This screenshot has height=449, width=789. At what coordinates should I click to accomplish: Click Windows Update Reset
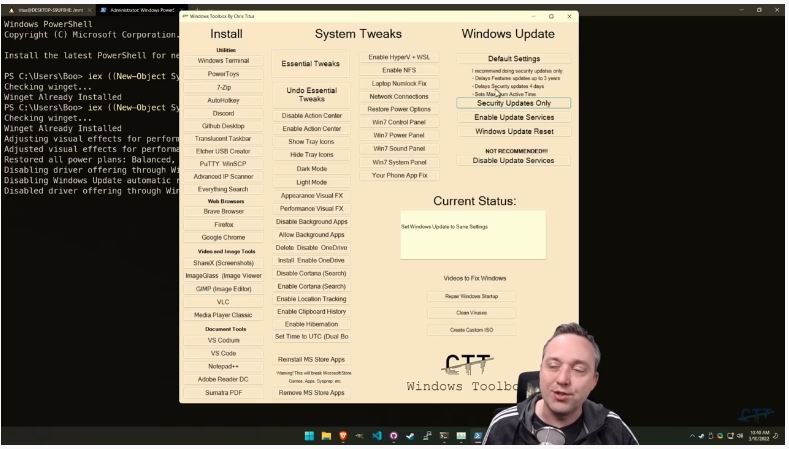coord(514,131)
